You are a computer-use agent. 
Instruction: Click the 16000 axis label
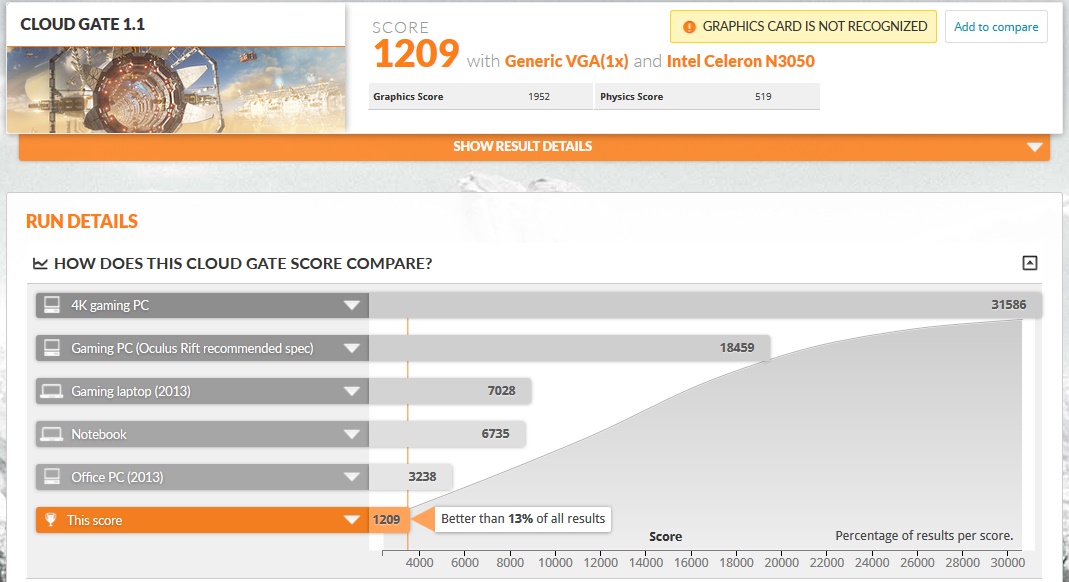pos(691,563)
